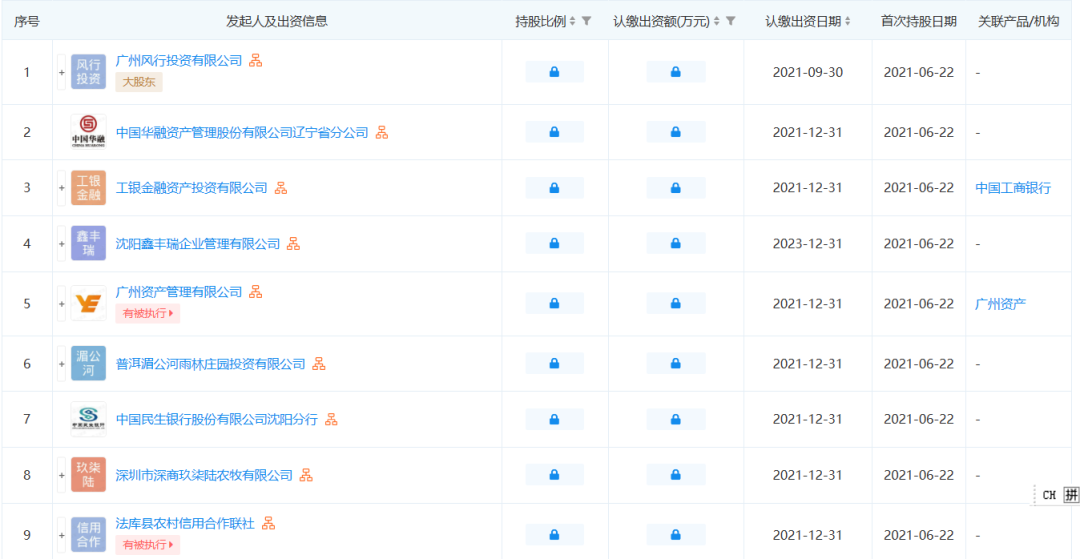Viewport: 1080px width, 559px height.
Task: Toggle sort arrows on 持股比例 column
Action: click(x=573, y=21)
